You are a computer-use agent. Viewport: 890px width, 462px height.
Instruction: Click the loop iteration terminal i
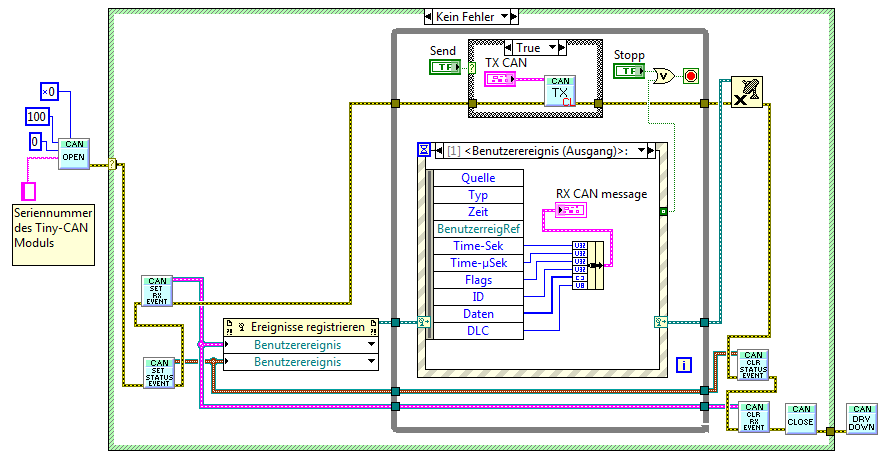point(684,365)
